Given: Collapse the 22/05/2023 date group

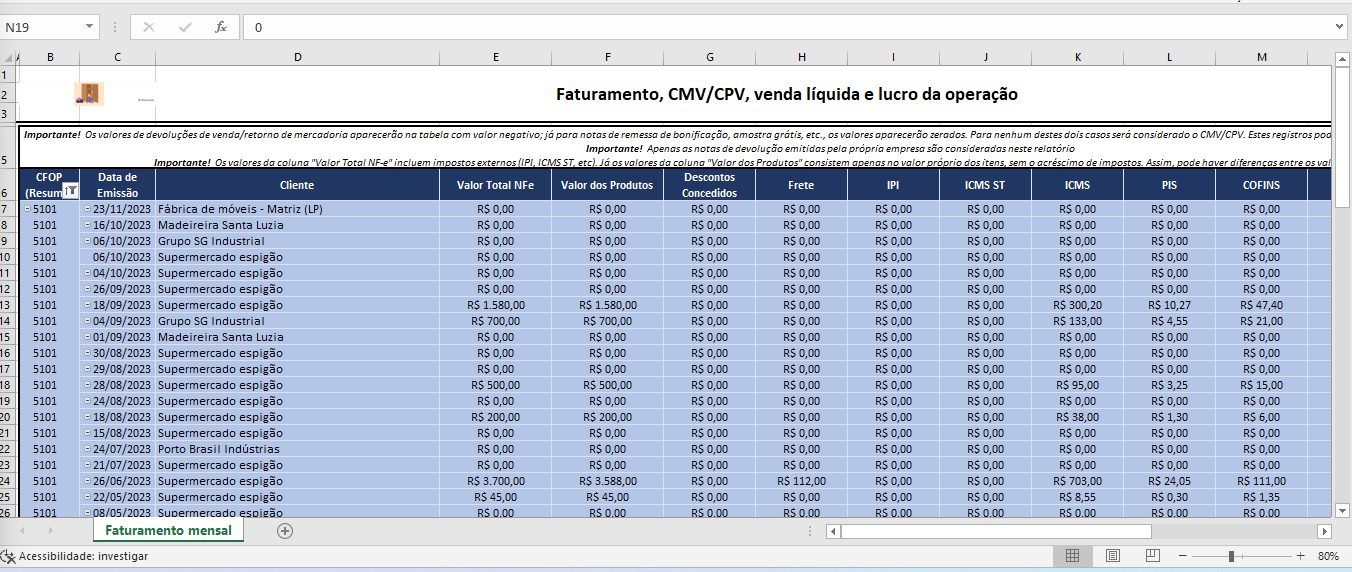Looking at the screenshot, I should click(x=88, y=497).
